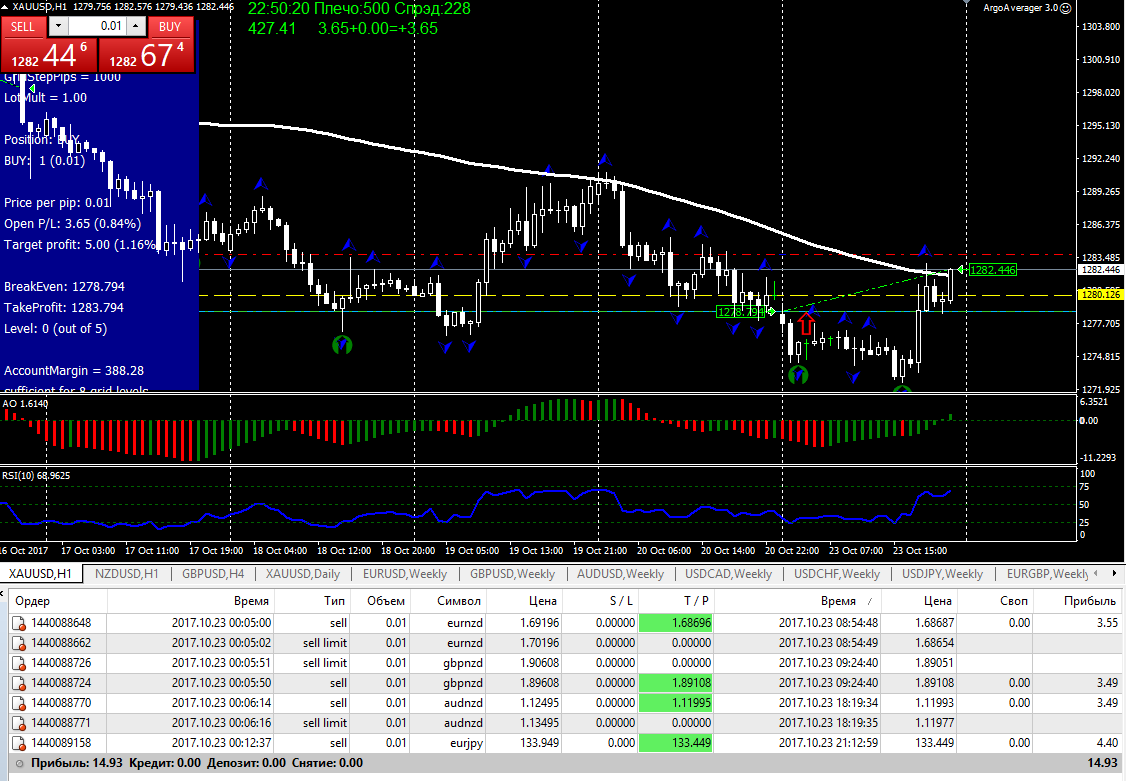The image size is (1126, 781).
Task: Click the chart shift triangle marker
Action: (x=967, y=3)
